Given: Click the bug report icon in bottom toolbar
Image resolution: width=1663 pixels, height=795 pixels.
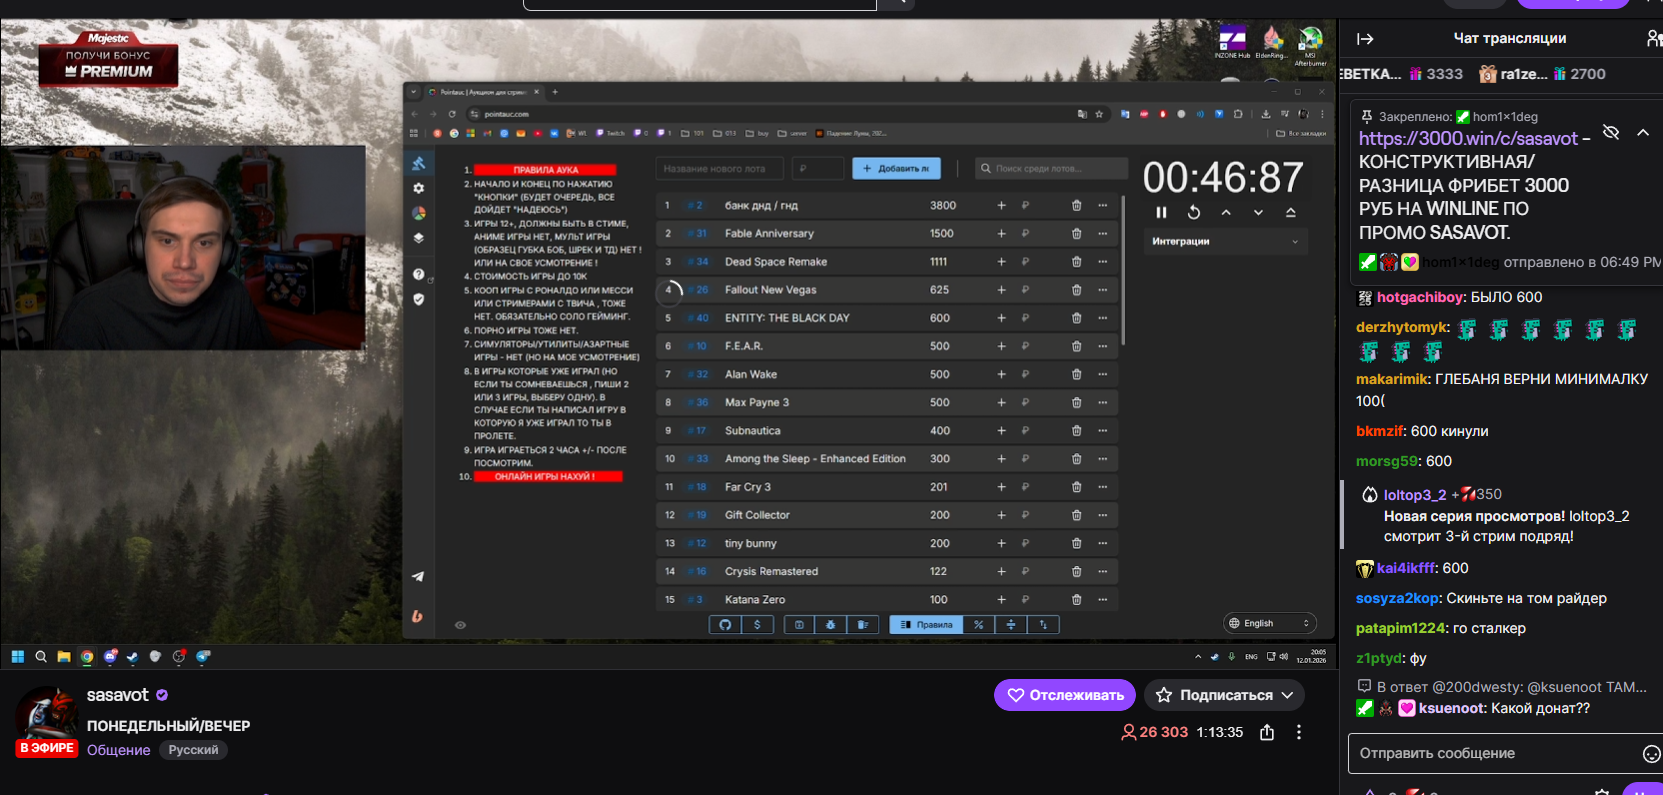Looking at the screenshot, I should tap(830, 625).
